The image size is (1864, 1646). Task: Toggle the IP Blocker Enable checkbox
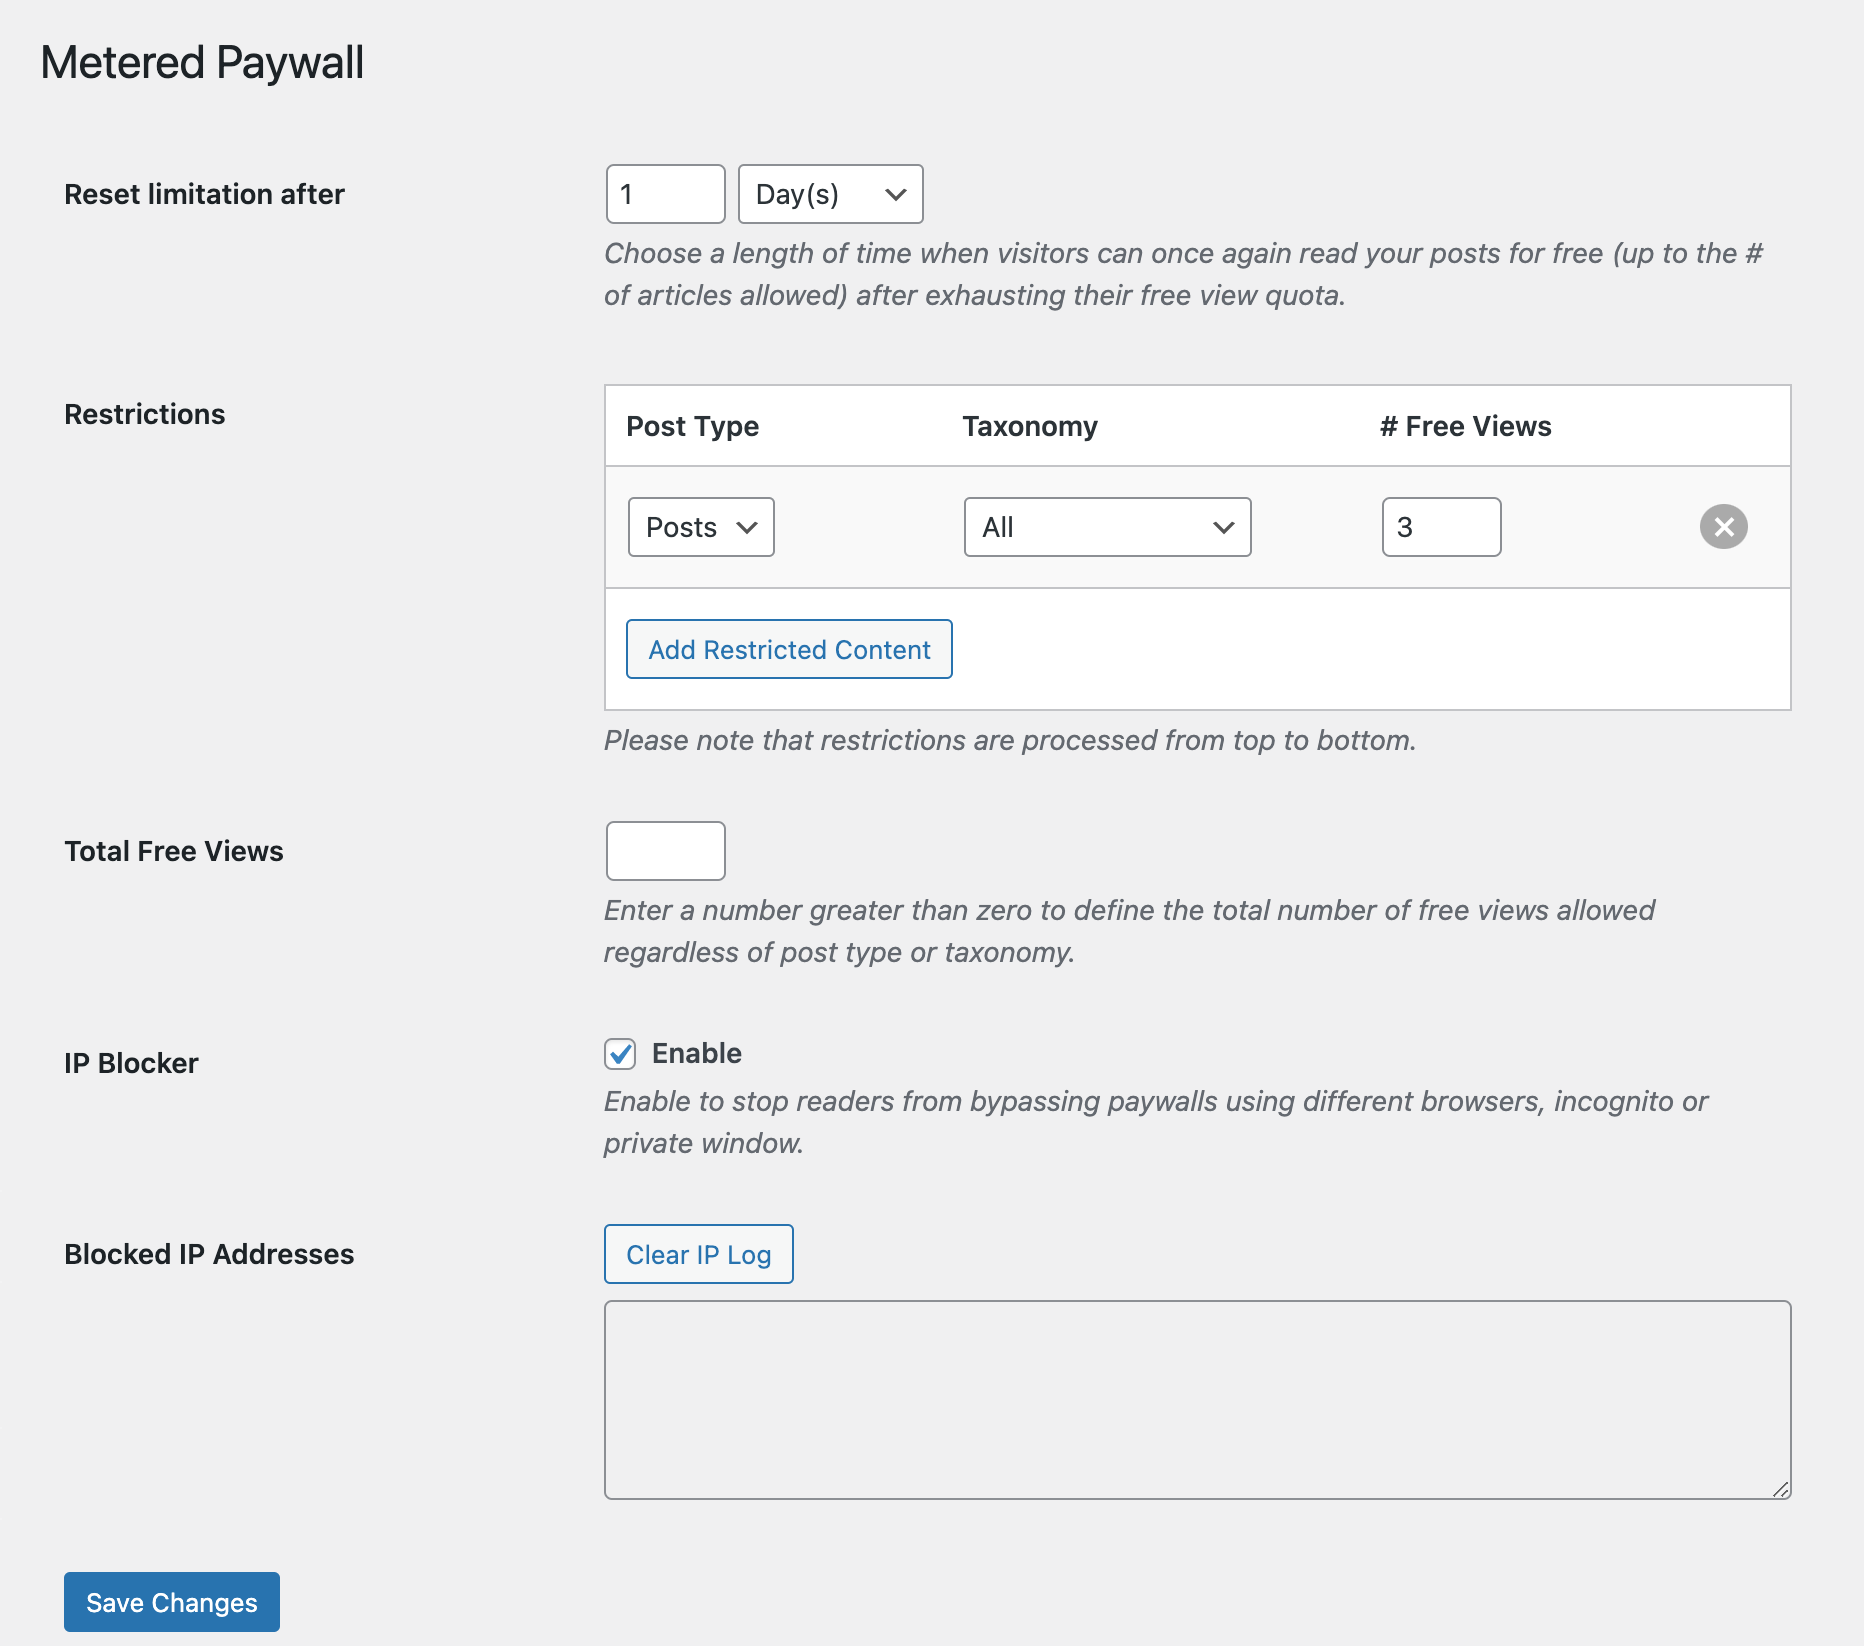click(620, 1053)
